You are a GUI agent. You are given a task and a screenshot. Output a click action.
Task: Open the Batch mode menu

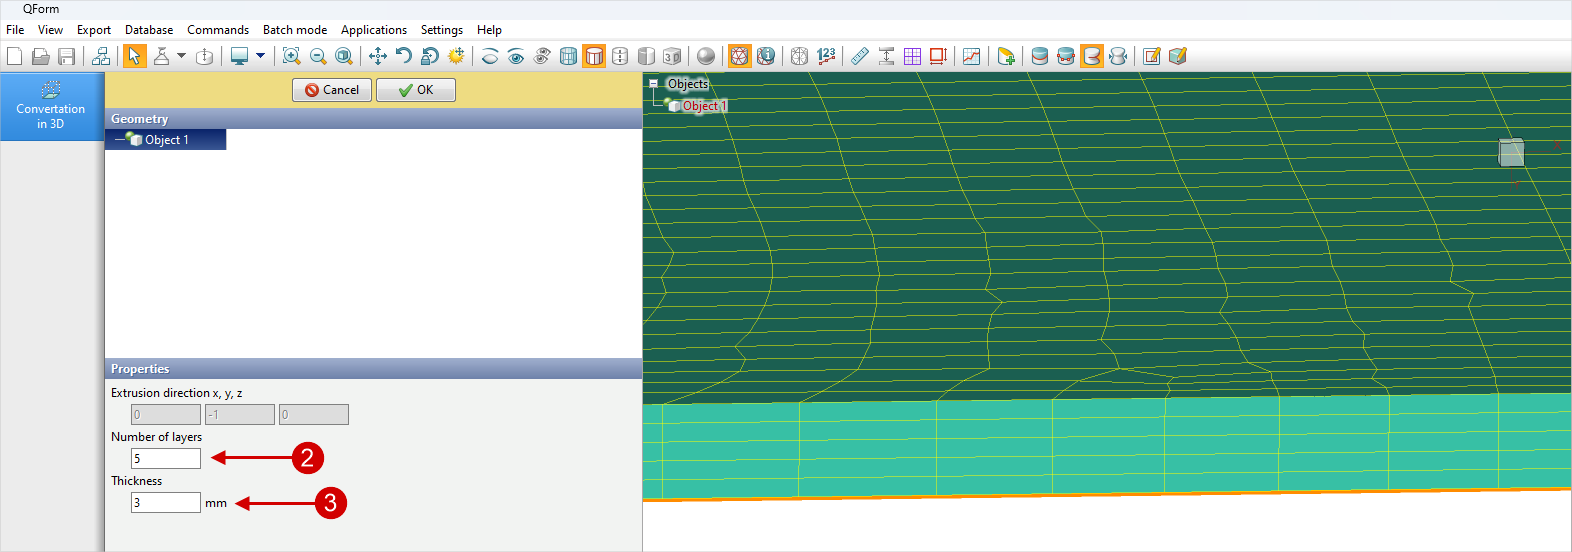295,30
